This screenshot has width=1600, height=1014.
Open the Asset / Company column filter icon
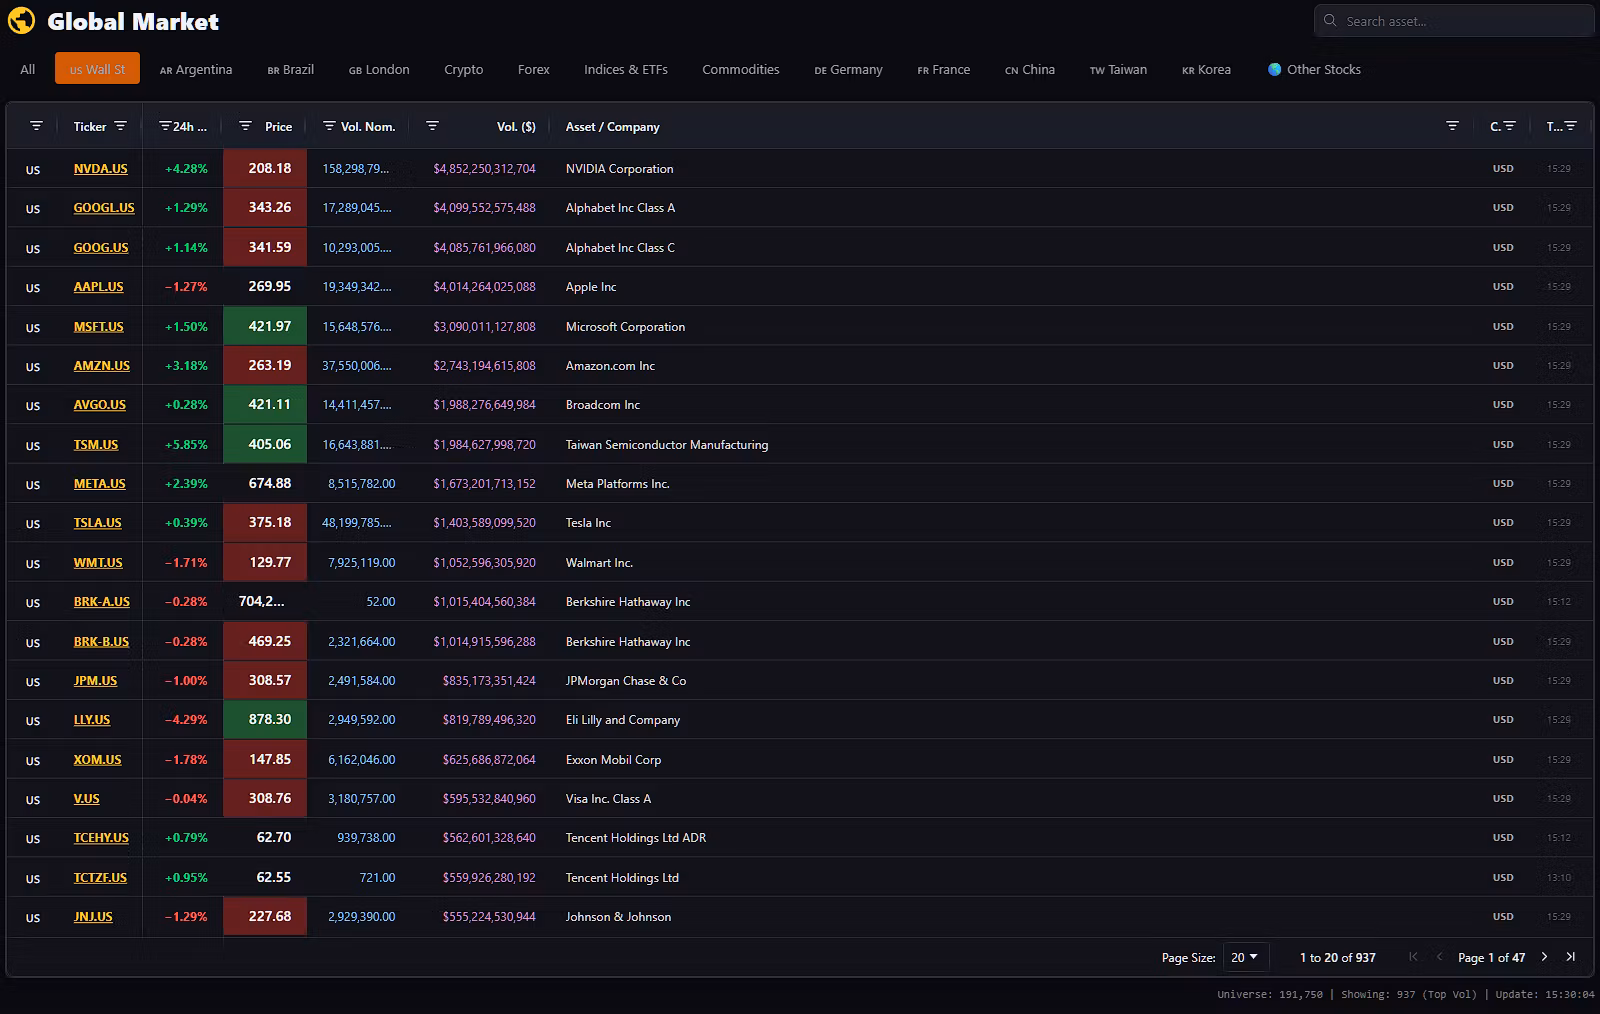1452,126
